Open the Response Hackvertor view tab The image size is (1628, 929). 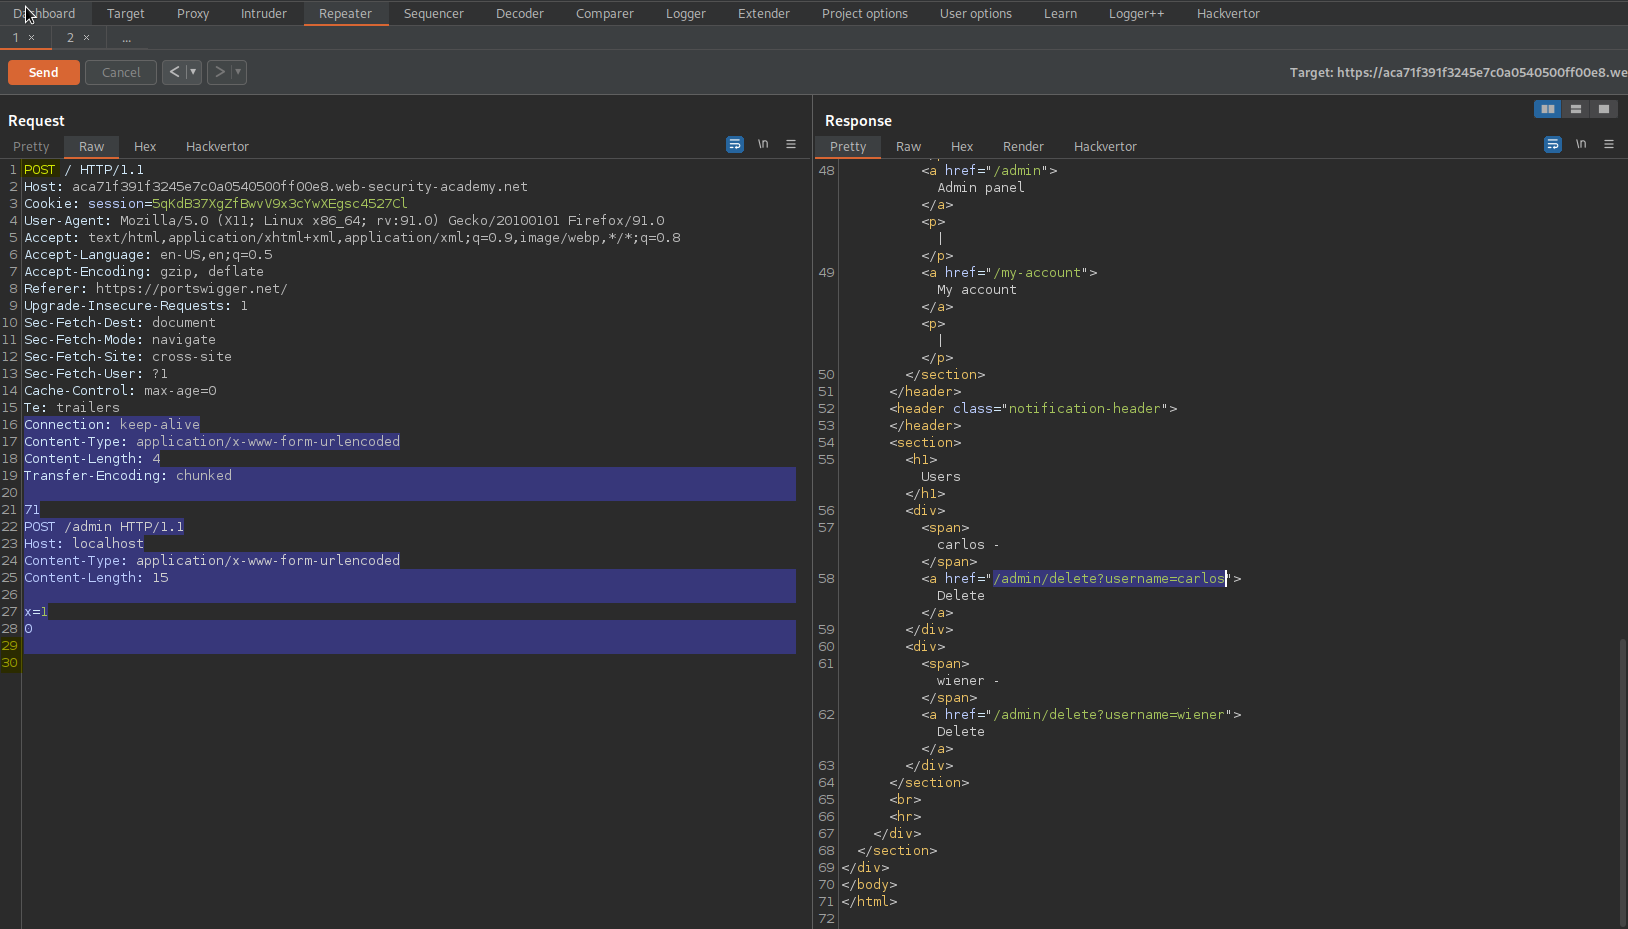click(x=1105, y=146)
